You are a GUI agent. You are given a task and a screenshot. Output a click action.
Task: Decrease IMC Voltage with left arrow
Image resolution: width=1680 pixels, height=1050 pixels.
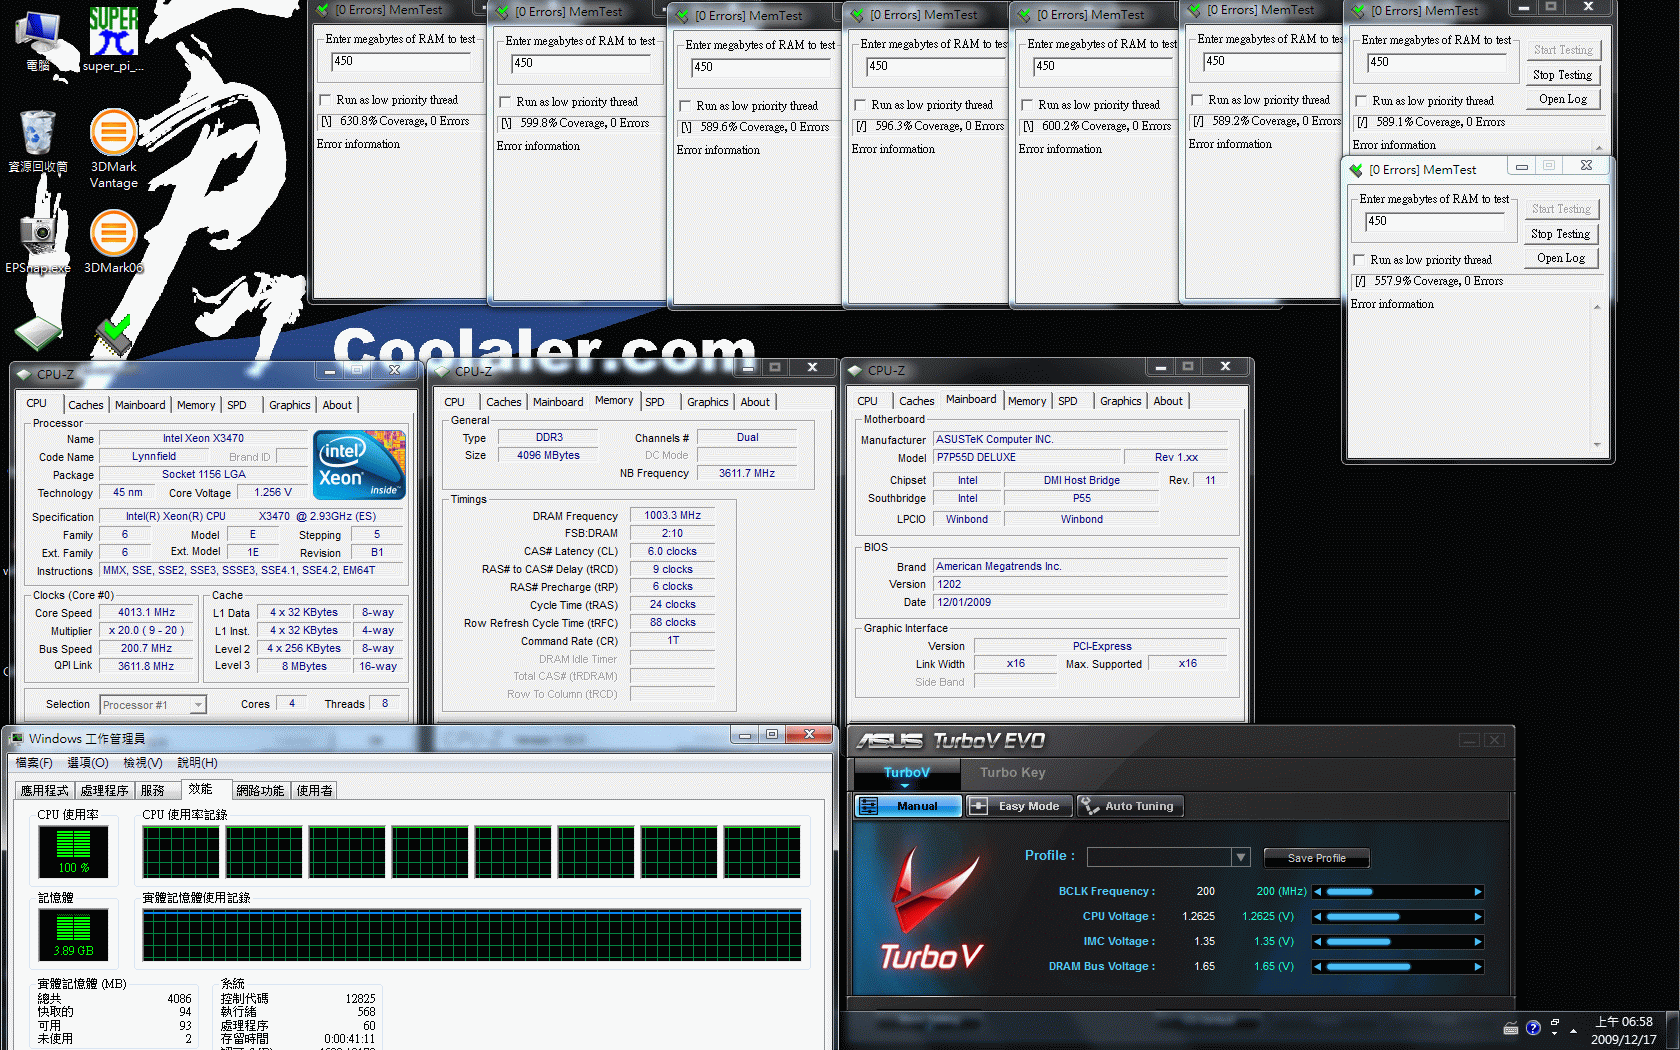coord(1318,942)
